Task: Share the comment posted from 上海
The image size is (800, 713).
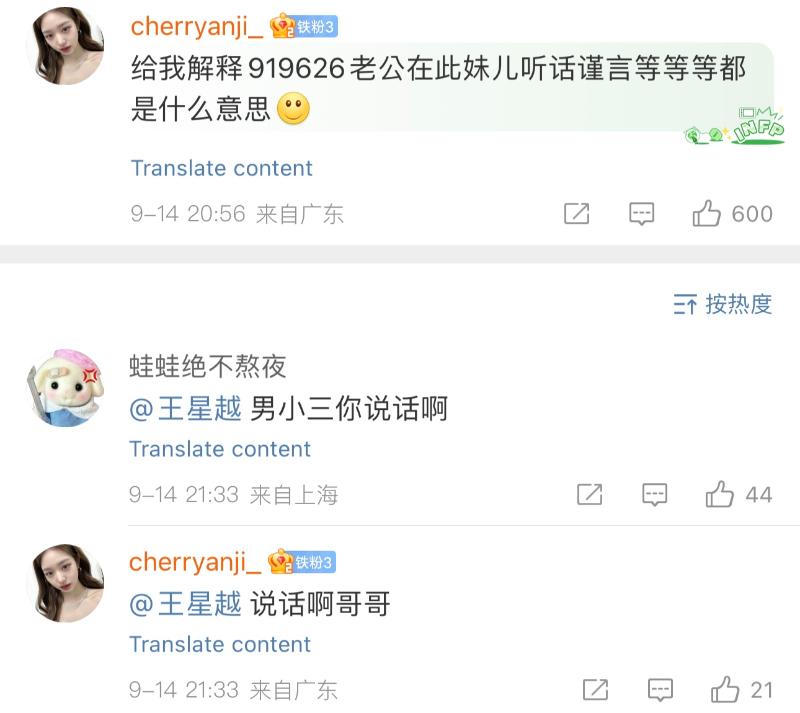Action: coord(589,494)
